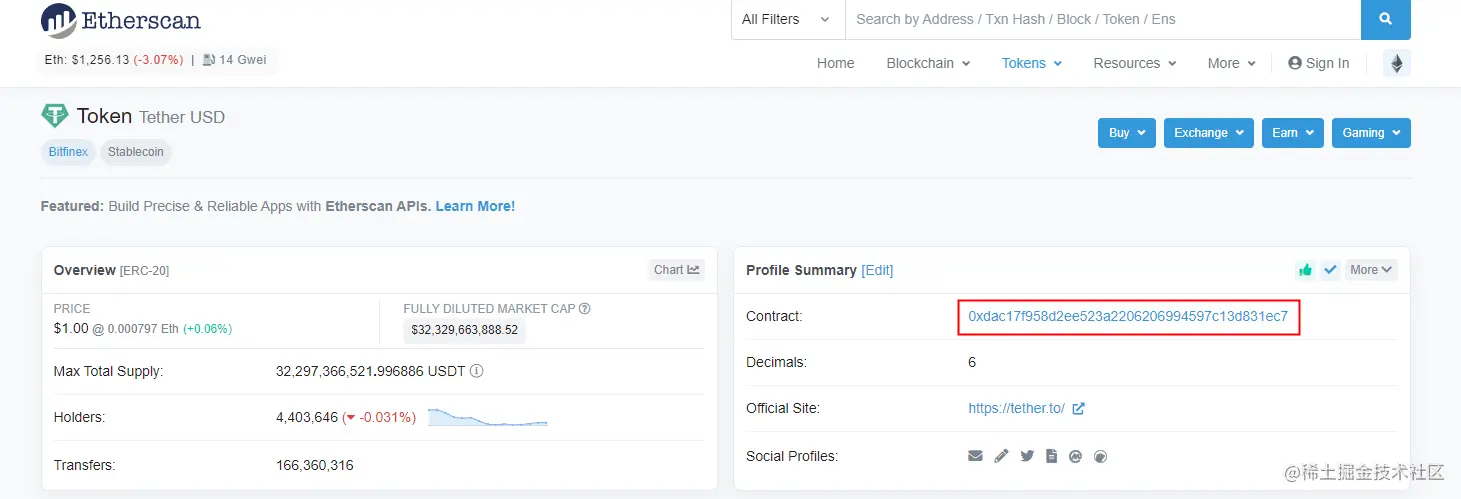Viewport: 1461px width, 499px height.
Task: Open the Exchange dropdown button
Action: pyautogui.click(x=1209, y=133)
